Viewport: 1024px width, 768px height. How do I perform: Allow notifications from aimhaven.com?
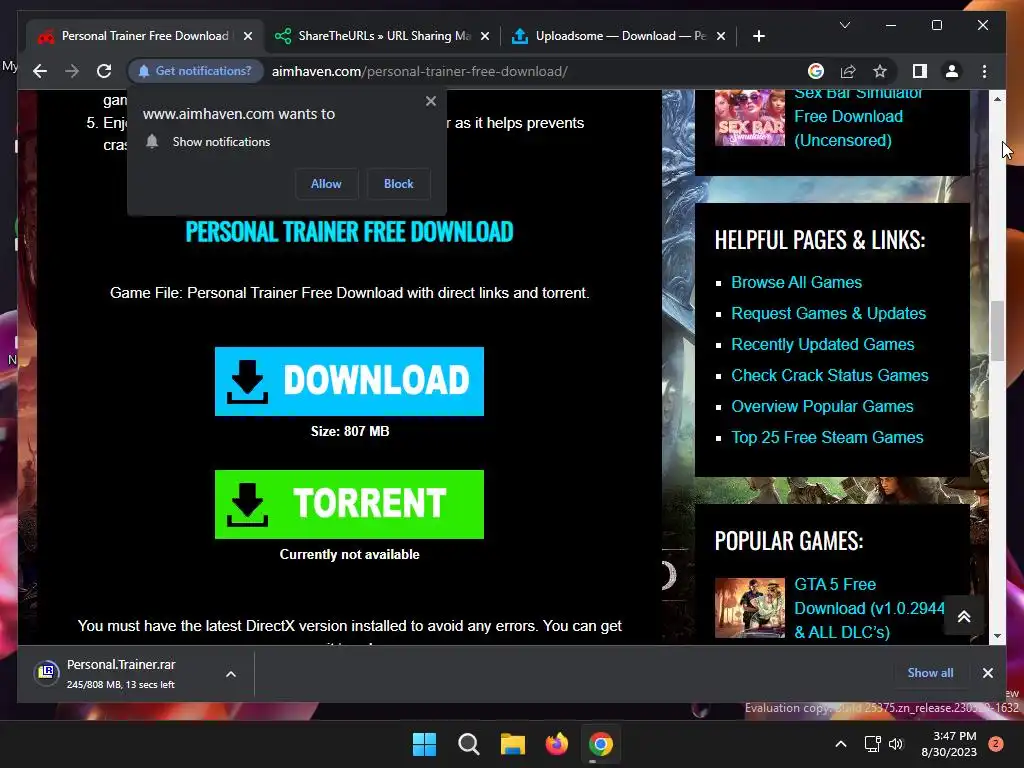pos(326,184)
